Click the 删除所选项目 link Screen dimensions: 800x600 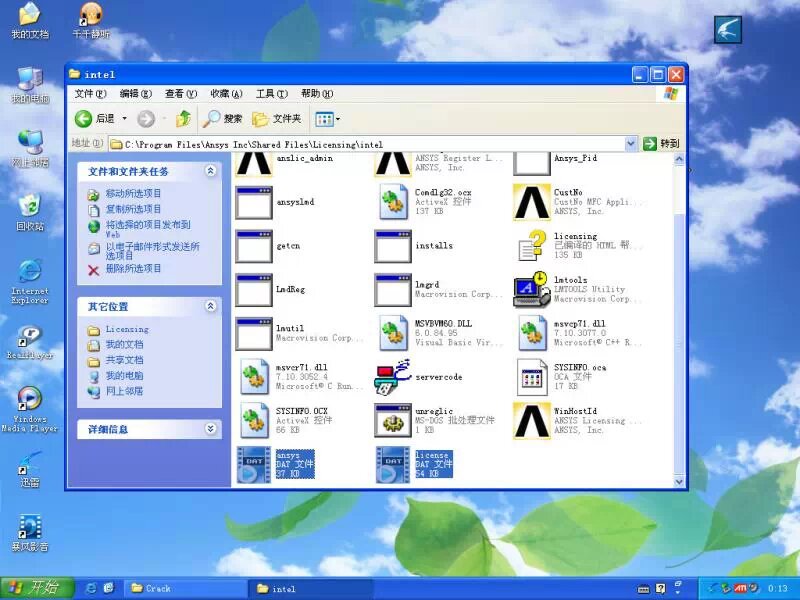[x=133, y=268]
